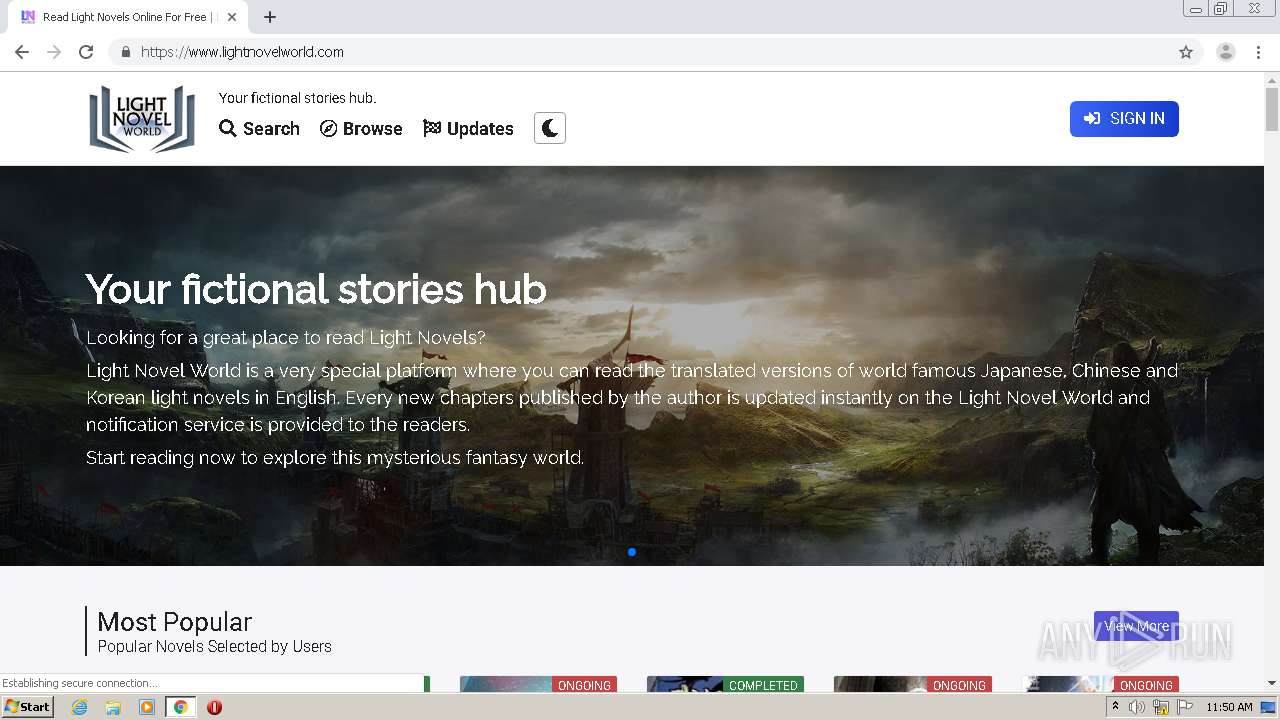Viewport: 1280px width, 720px height.
Task: Select Chrome in the taskbar
Action: pos(180,707)
